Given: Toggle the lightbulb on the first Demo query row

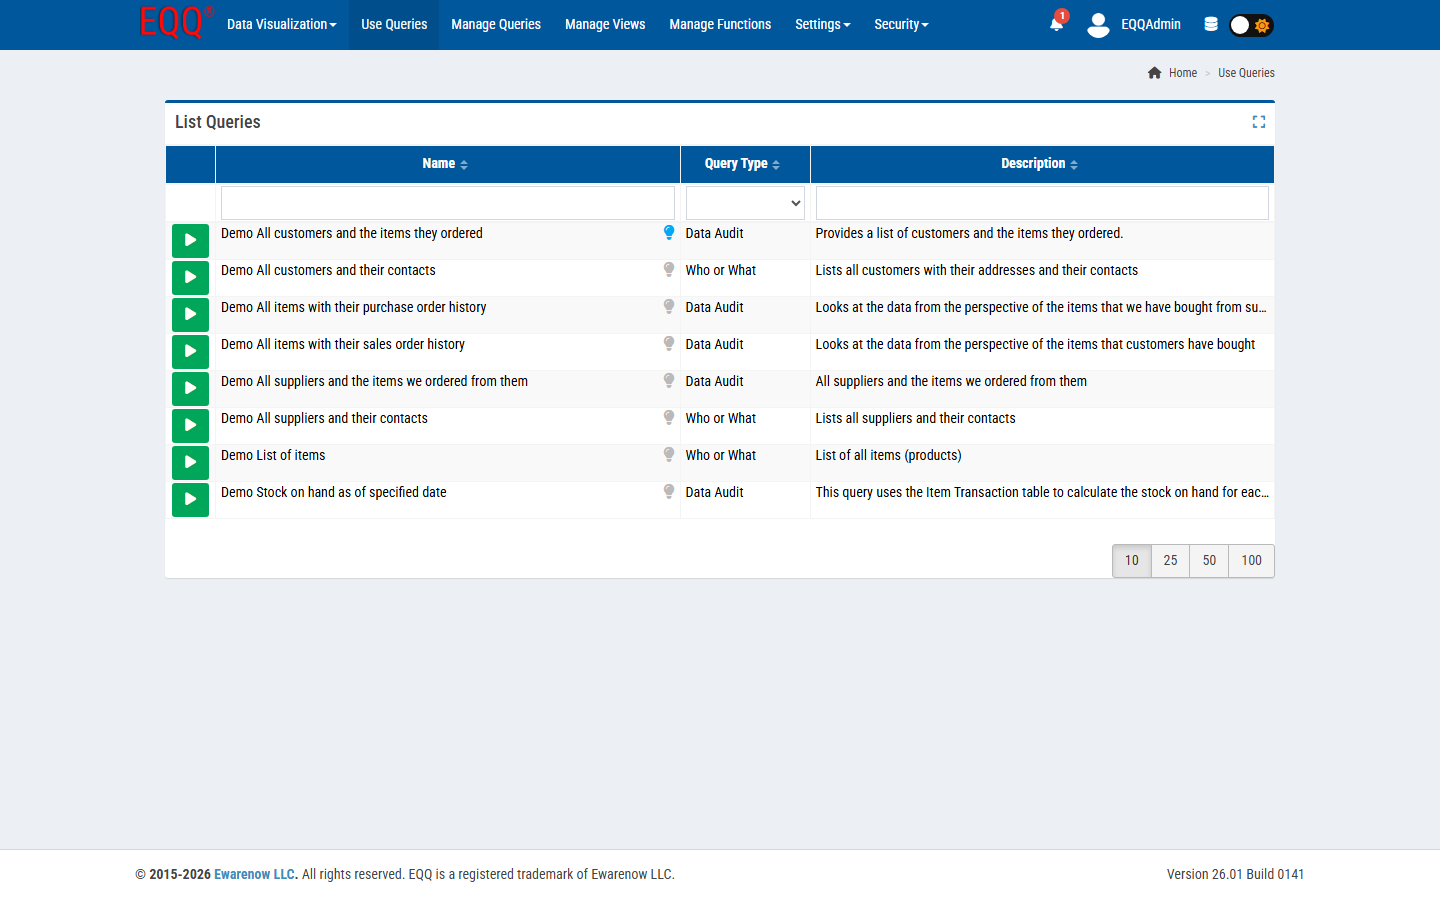Looking at the screenshot, I should (668, 231).
